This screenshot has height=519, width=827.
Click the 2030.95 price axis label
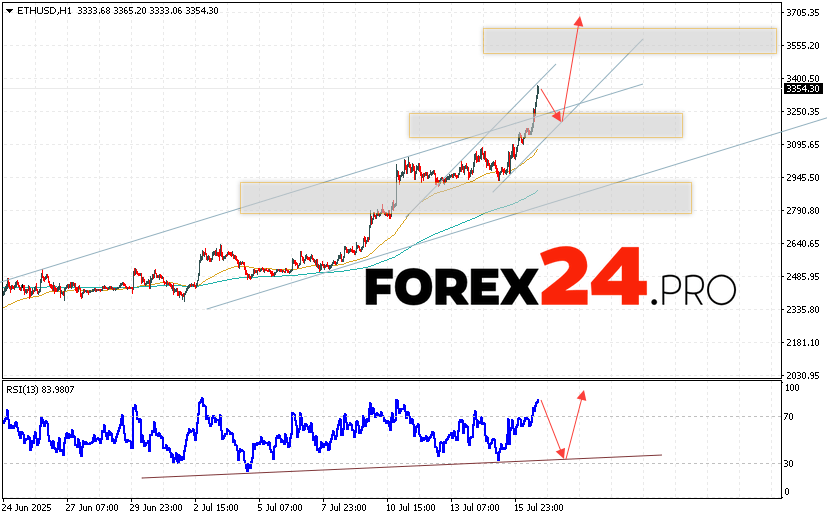click(802, 375)
